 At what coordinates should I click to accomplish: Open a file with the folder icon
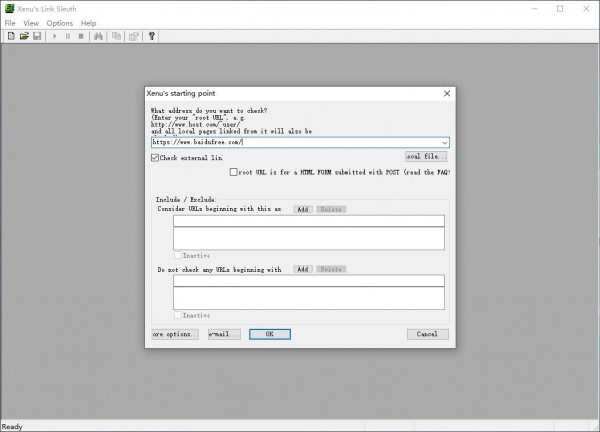(24, 36)
